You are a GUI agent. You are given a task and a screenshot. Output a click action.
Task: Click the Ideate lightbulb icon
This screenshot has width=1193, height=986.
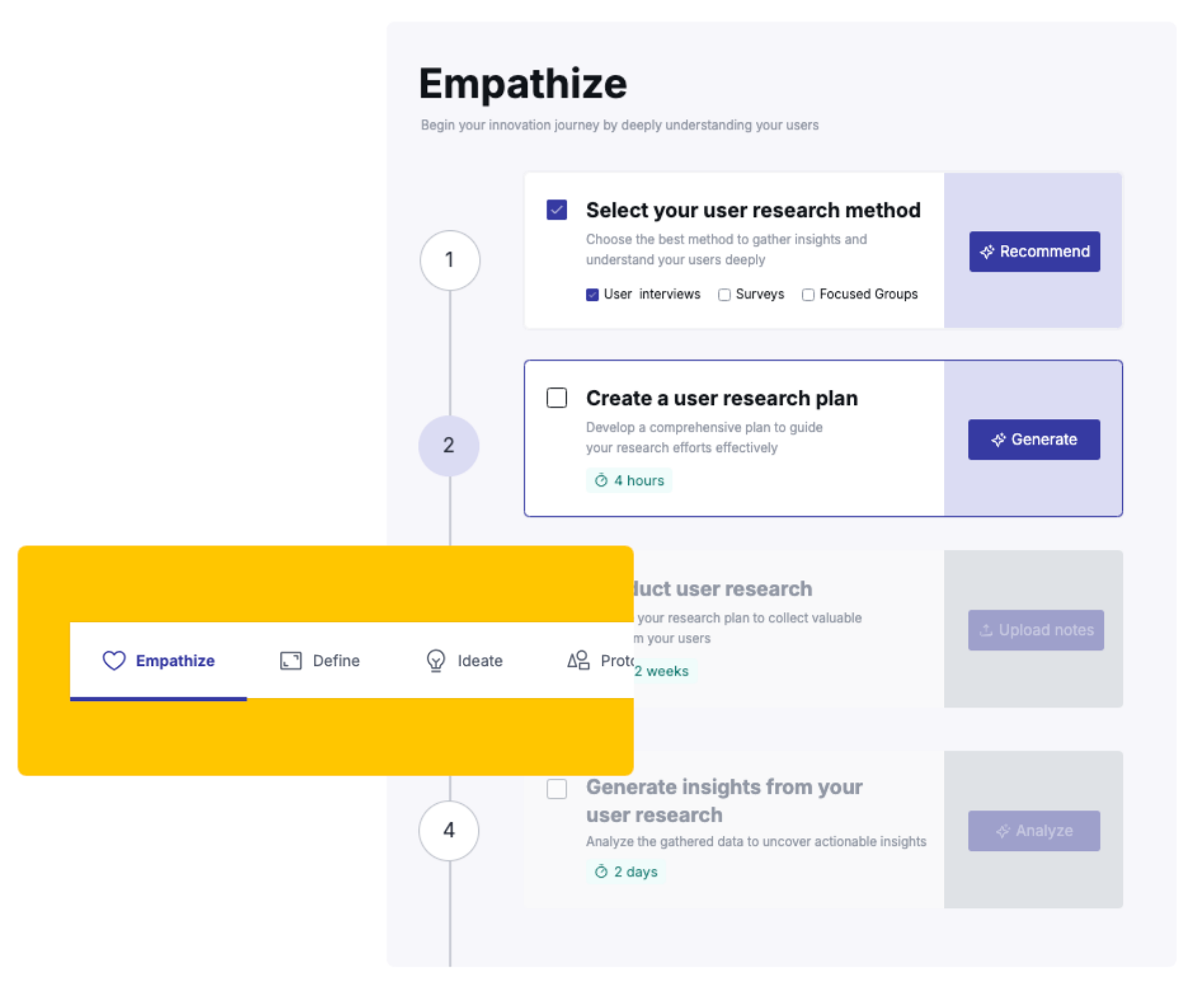[x=436, y=661]
